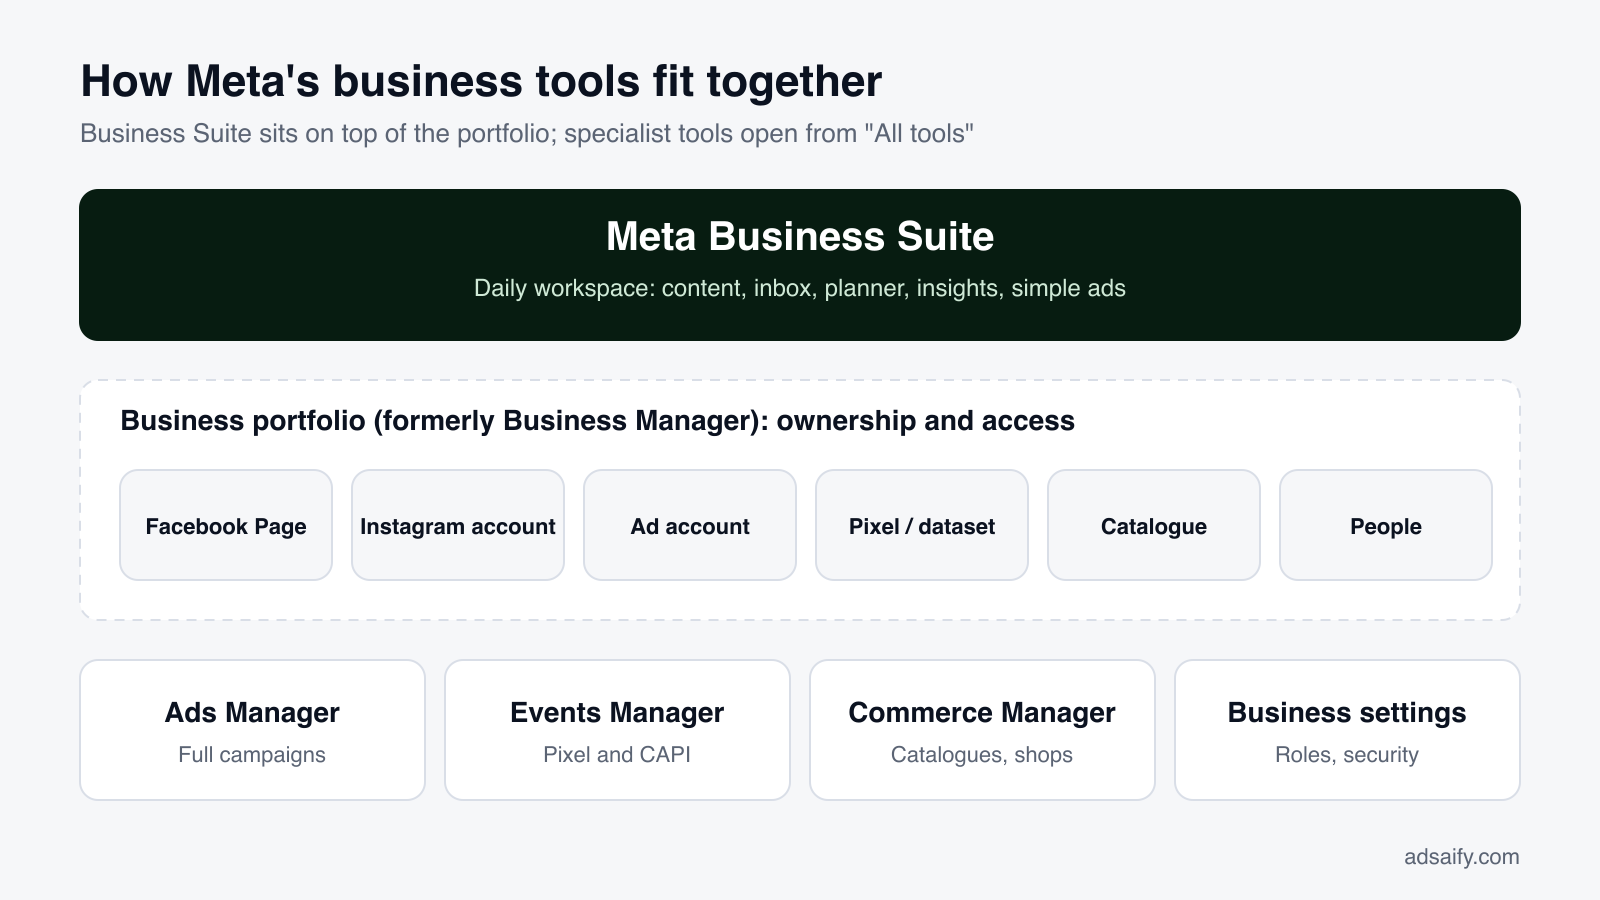Click the subtitle mentioning 'All tools'
Screen dimensions: 1600x900
[527, 134]
